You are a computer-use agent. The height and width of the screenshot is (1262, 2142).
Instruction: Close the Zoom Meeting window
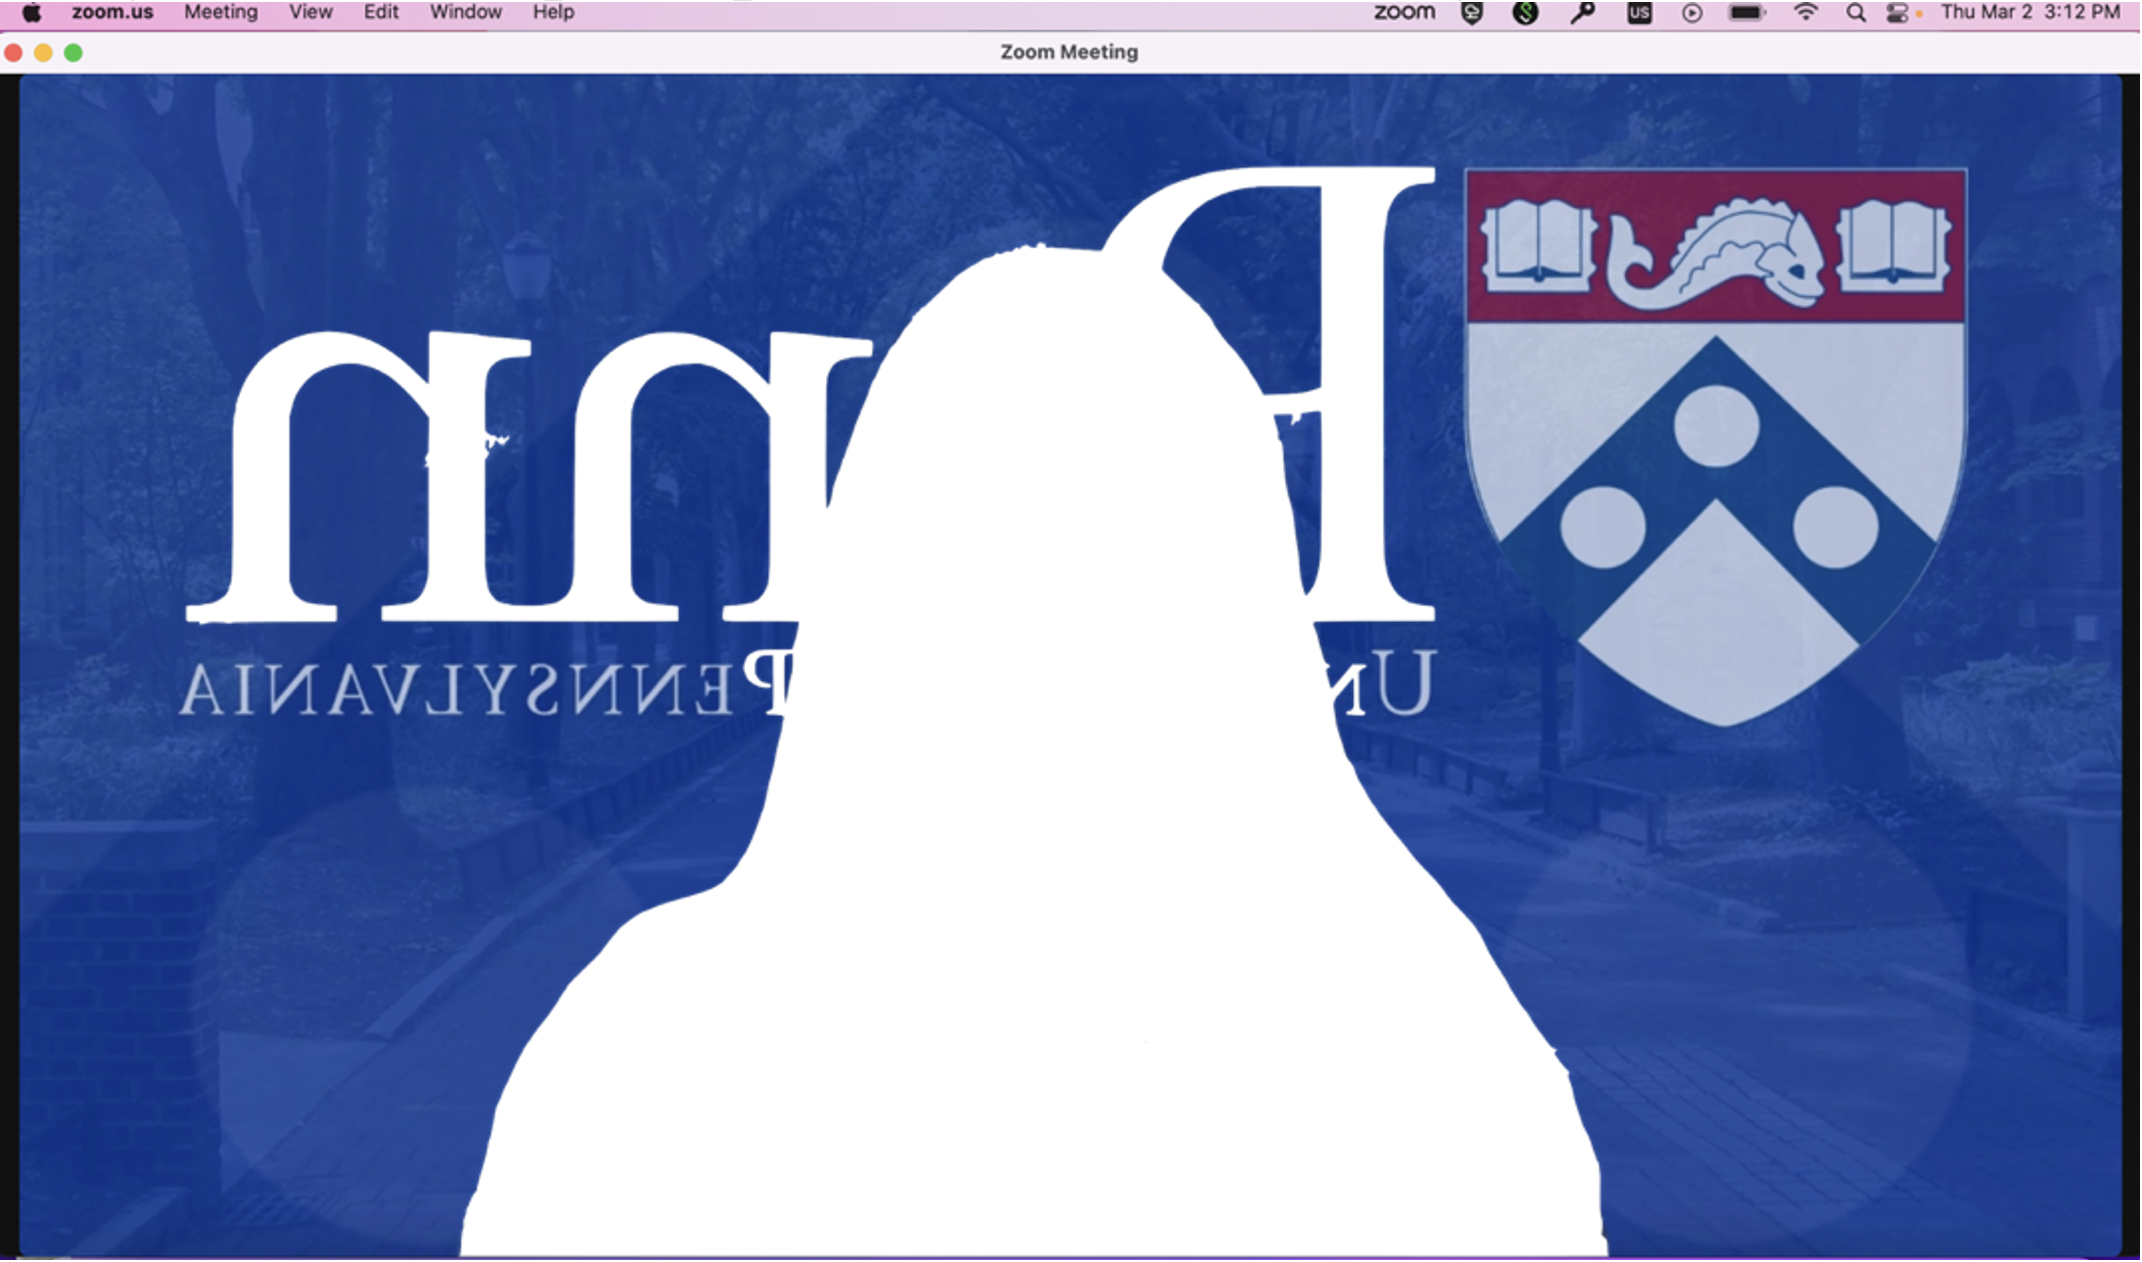click(x=14, y=53)
